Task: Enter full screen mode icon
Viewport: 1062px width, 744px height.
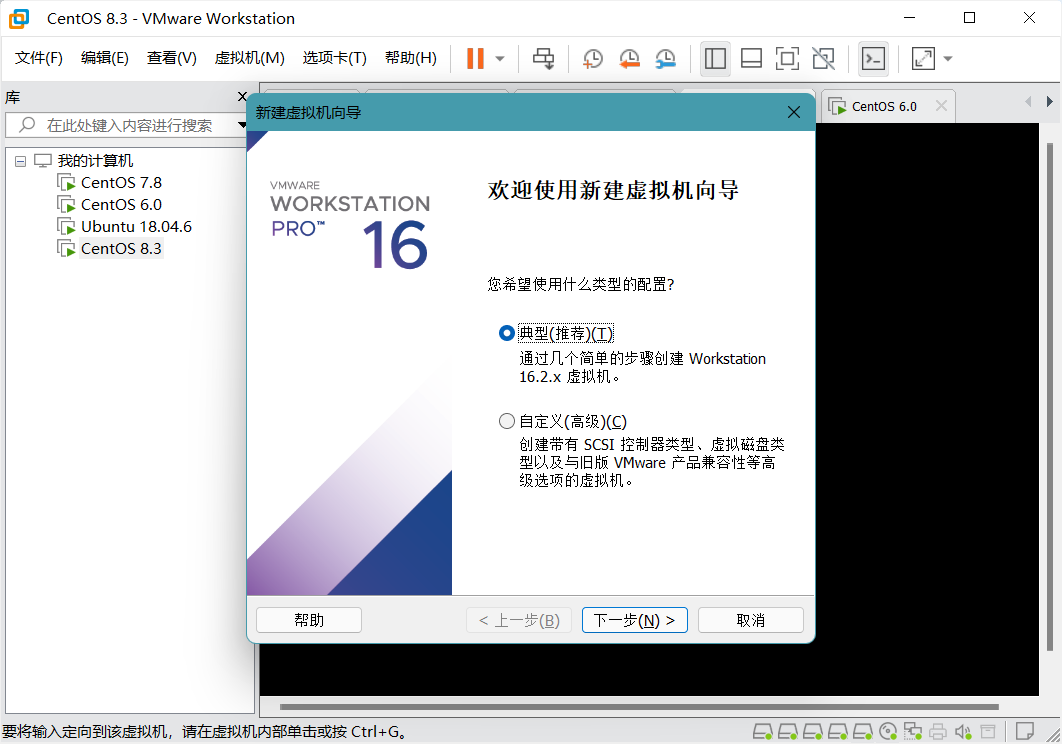Action: [x=787, y=58]
